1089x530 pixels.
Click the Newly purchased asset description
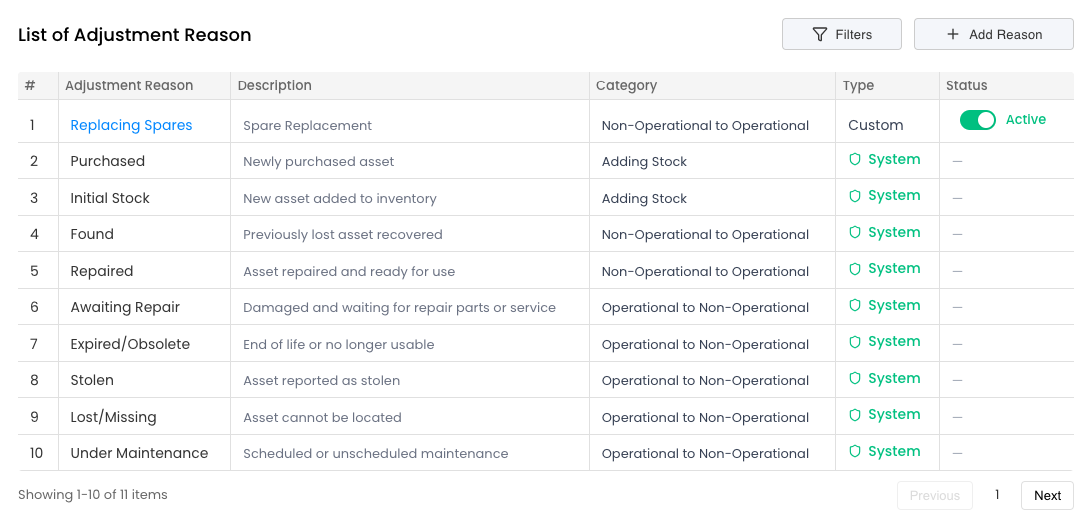point(318,162)
